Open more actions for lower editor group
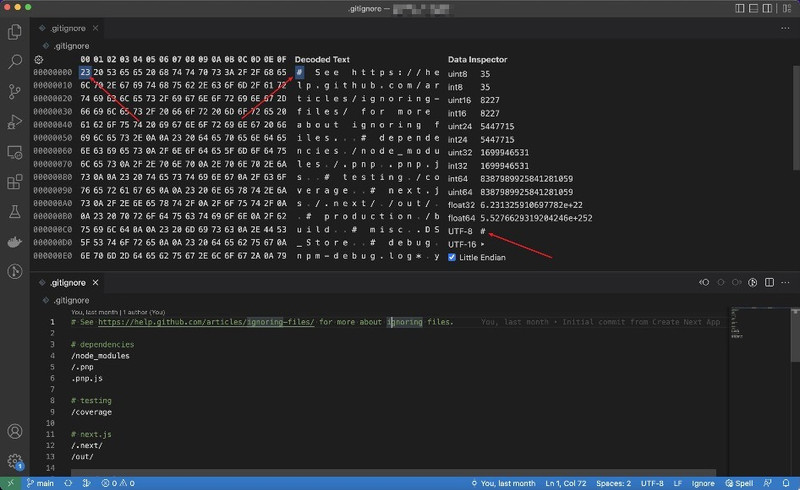 tap(785, 282)
